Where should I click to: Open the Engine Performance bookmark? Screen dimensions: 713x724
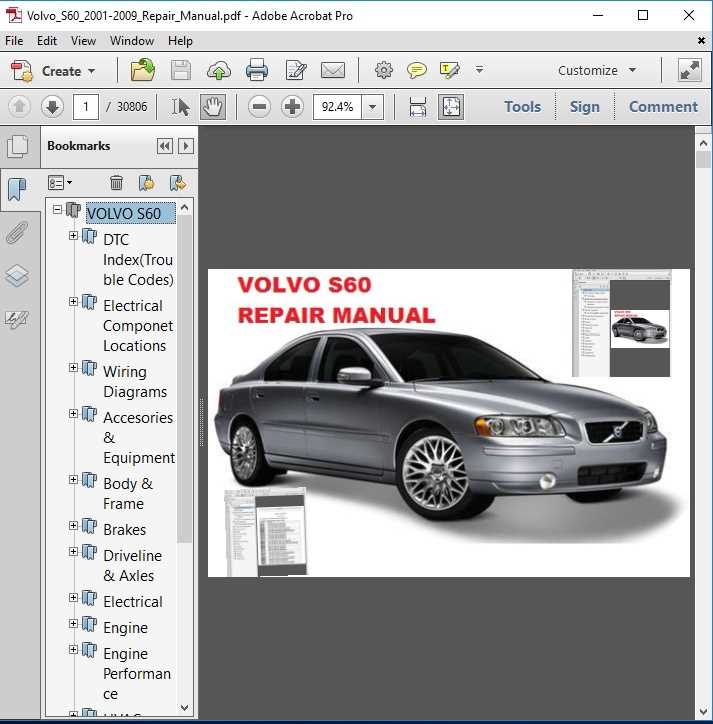[x=137, y=674]
